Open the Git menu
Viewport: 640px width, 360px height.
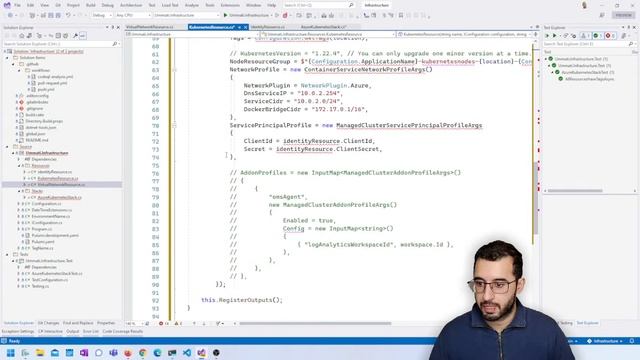click(x=58, y=5)
